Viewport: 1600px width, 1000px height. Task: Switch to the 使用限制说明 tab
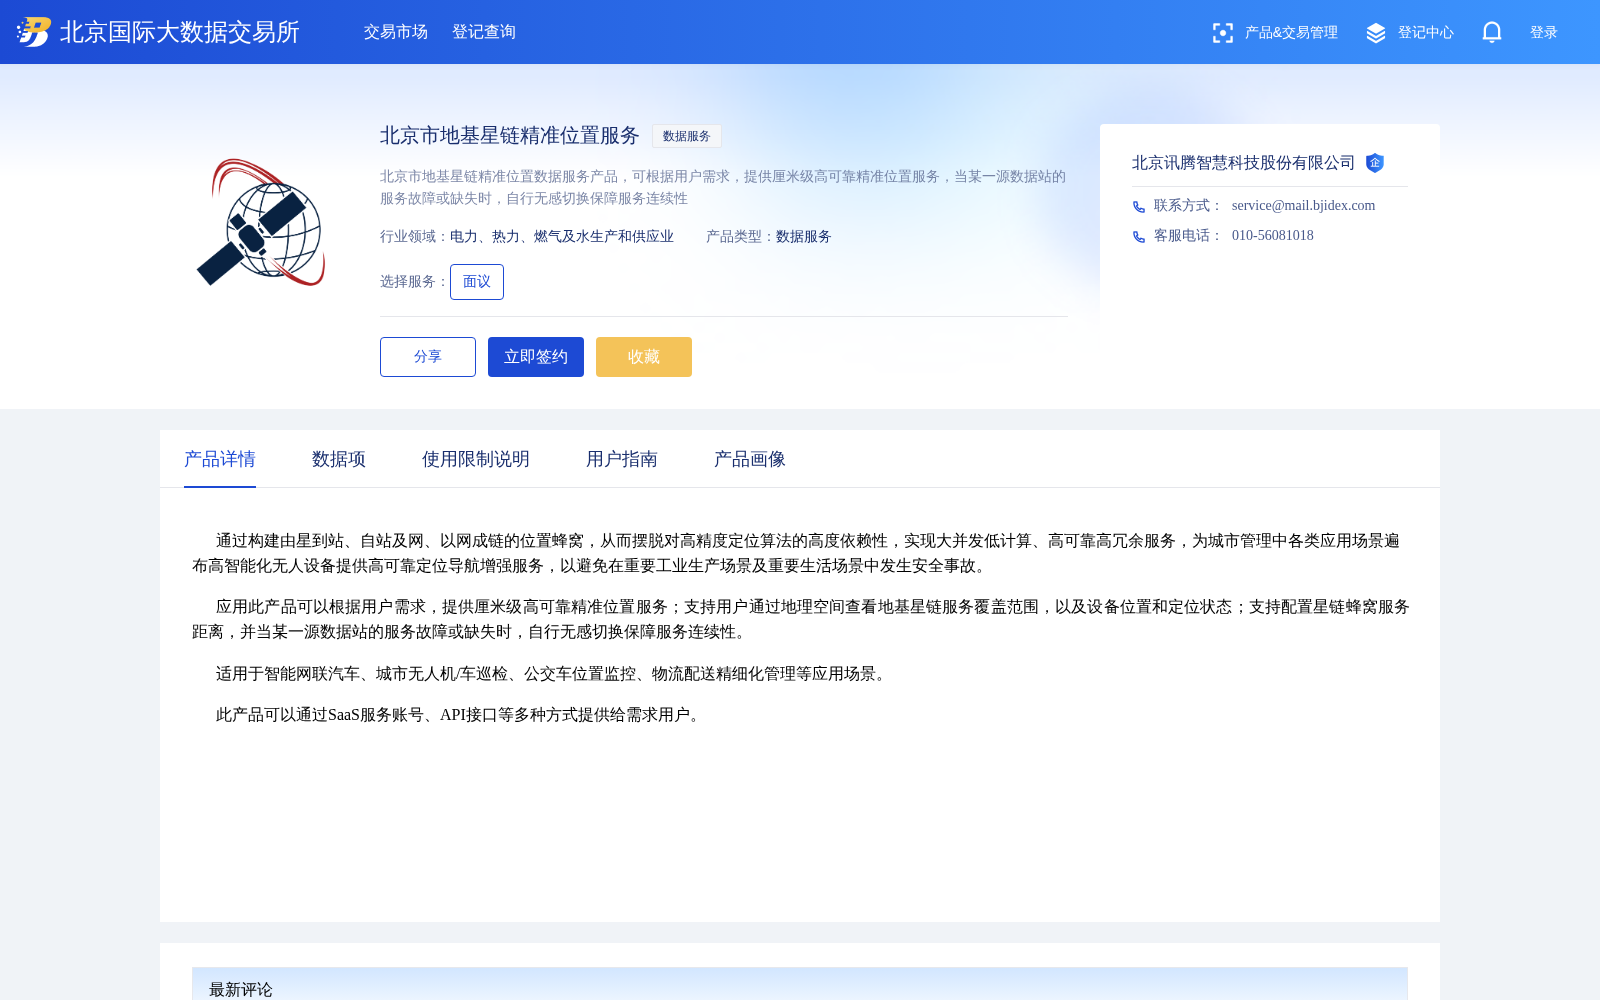[x=476, y=459]
